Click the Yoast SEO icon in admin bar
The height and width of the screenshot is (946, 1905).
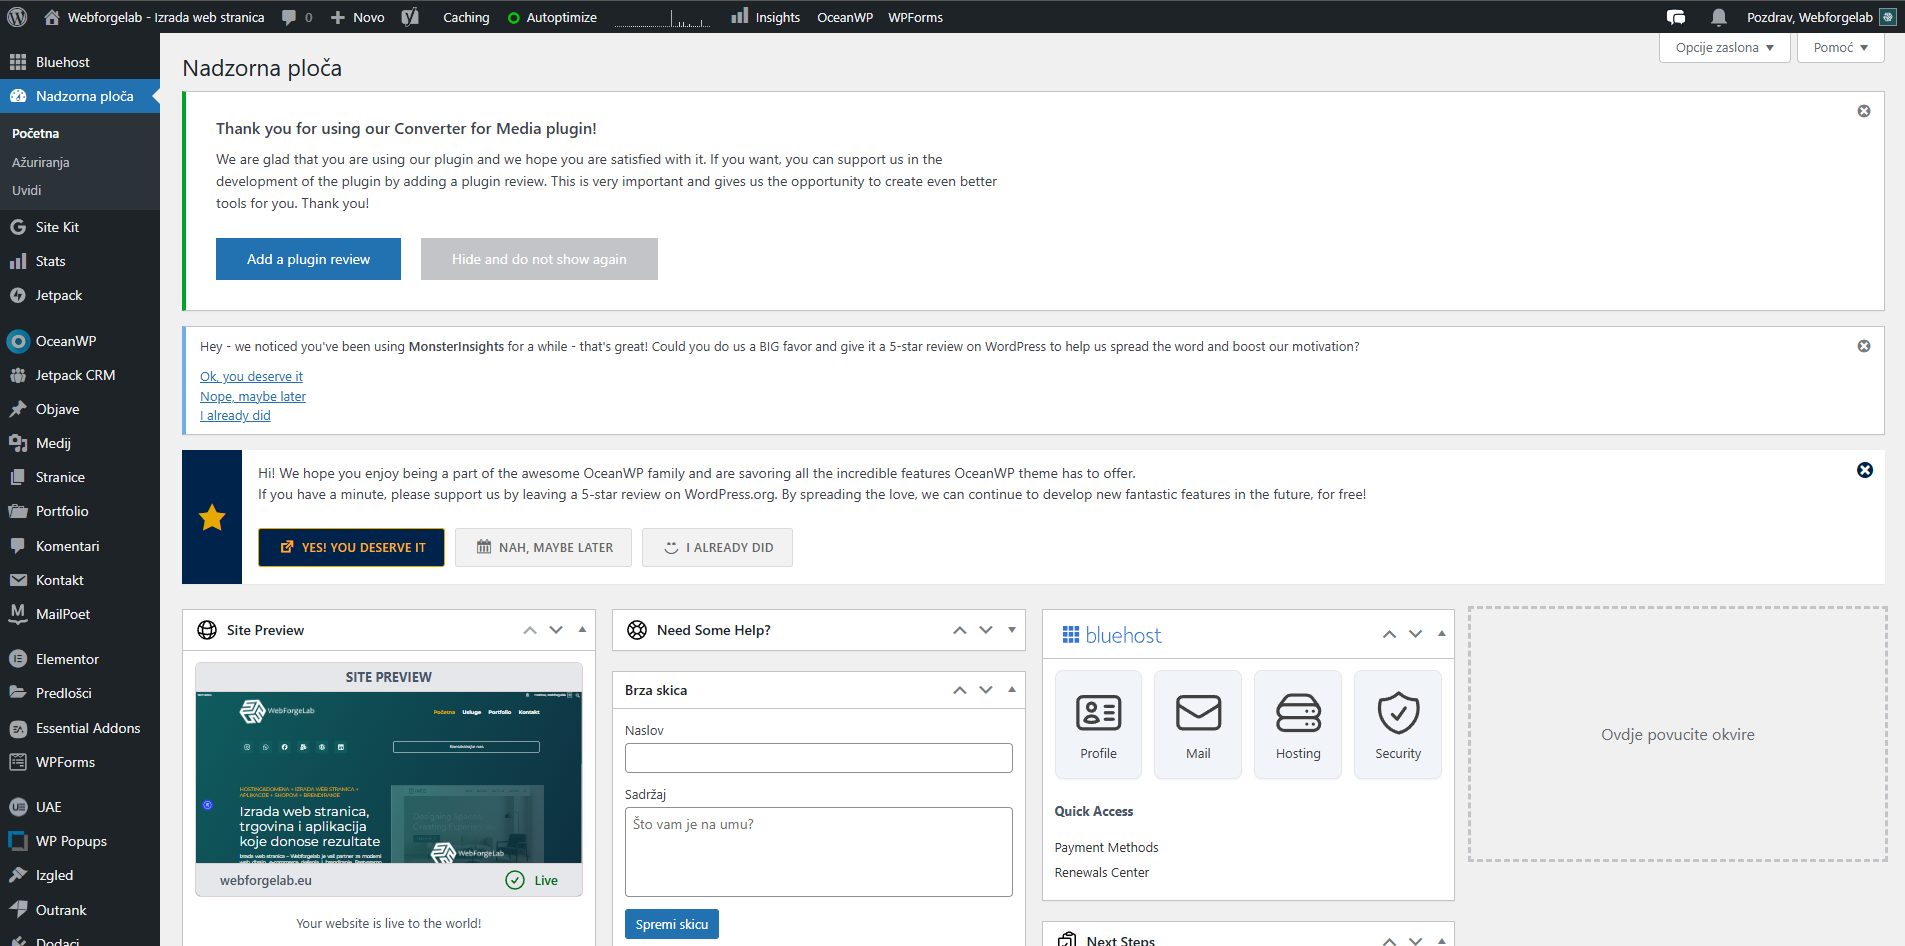(x=410, y=16)
